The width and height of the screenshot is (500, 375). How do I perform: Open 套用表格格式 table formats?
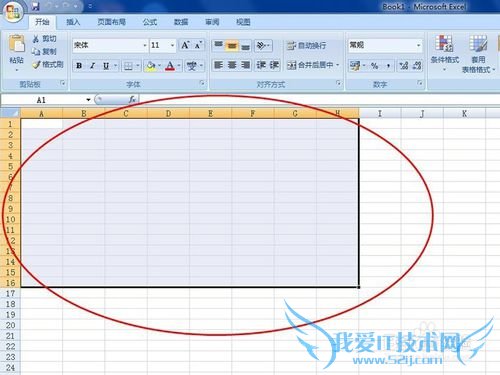pos(478,53)
